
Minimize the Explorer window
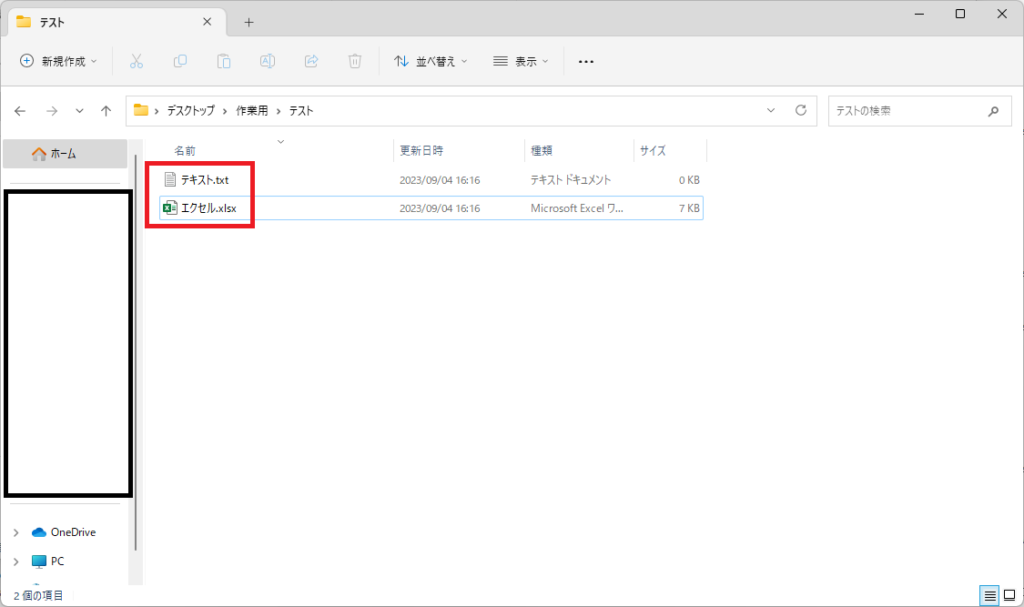pos(920,14)
